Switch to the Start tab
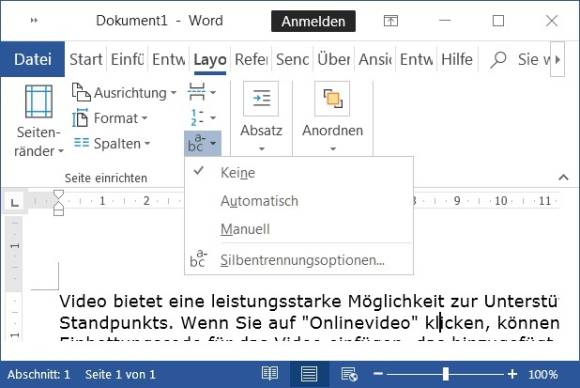580x388 pixels. coord(86,59)
